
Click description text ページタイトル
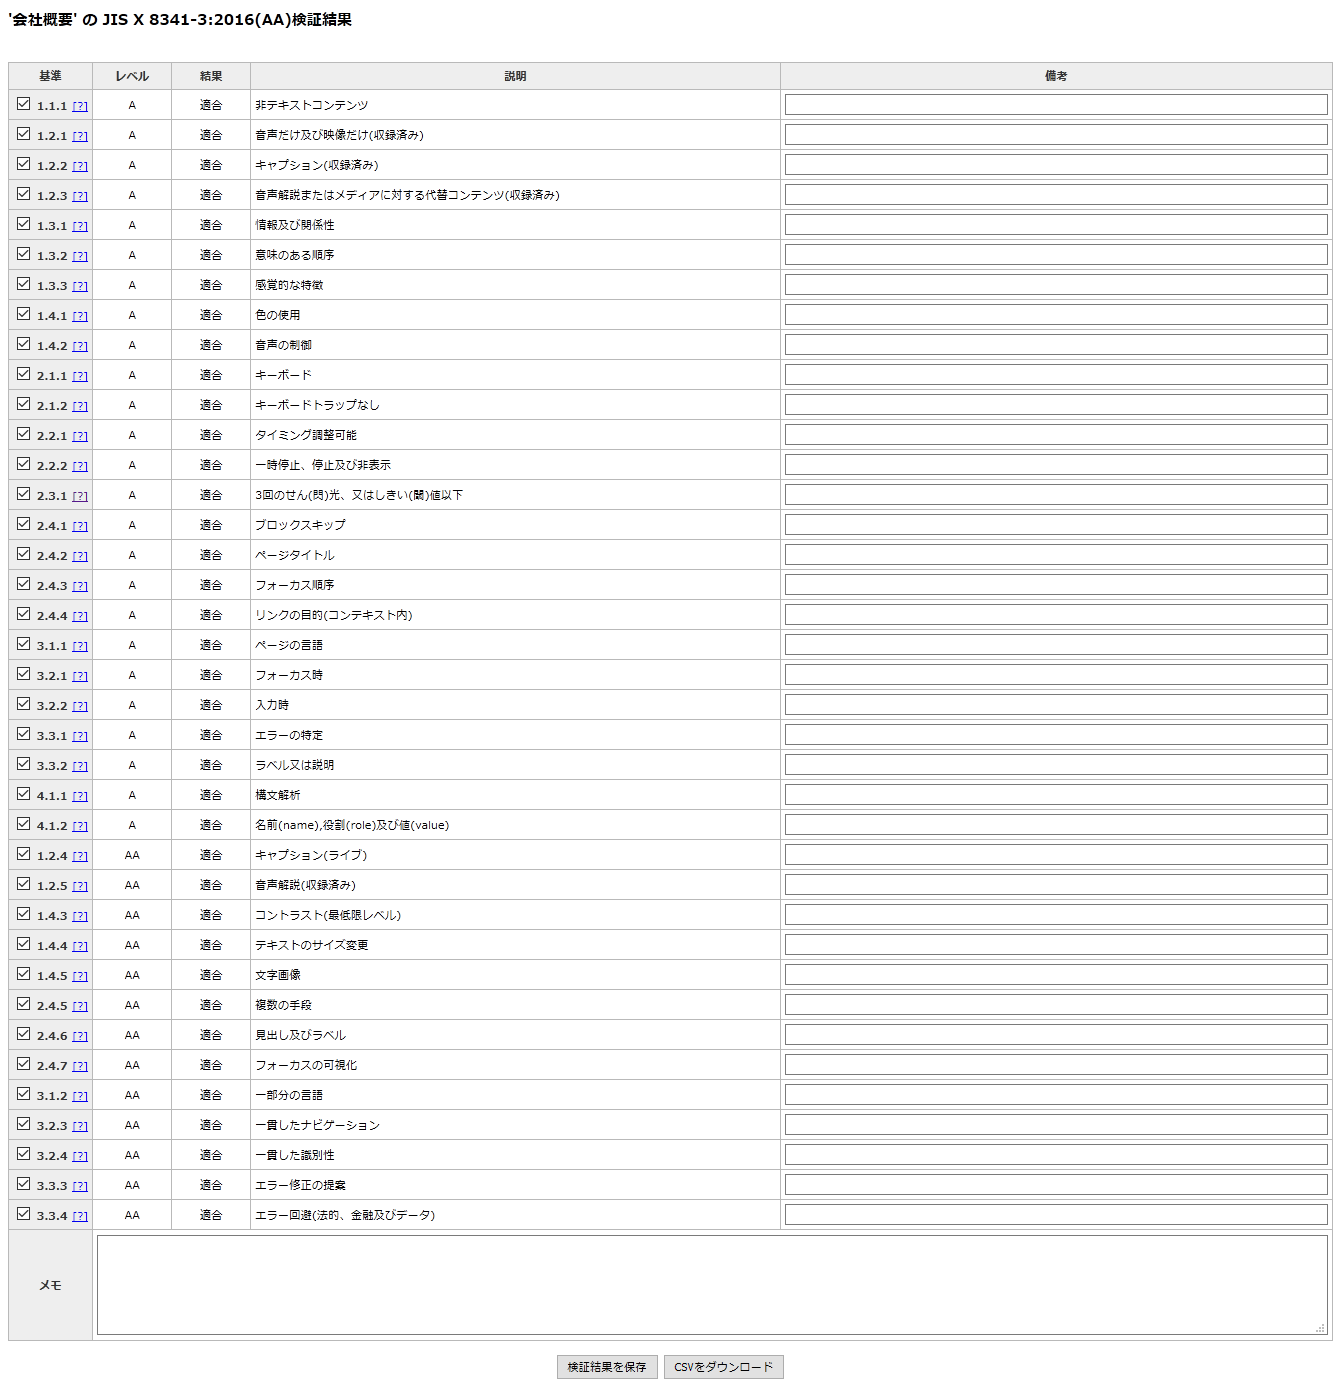pos(294,555)
